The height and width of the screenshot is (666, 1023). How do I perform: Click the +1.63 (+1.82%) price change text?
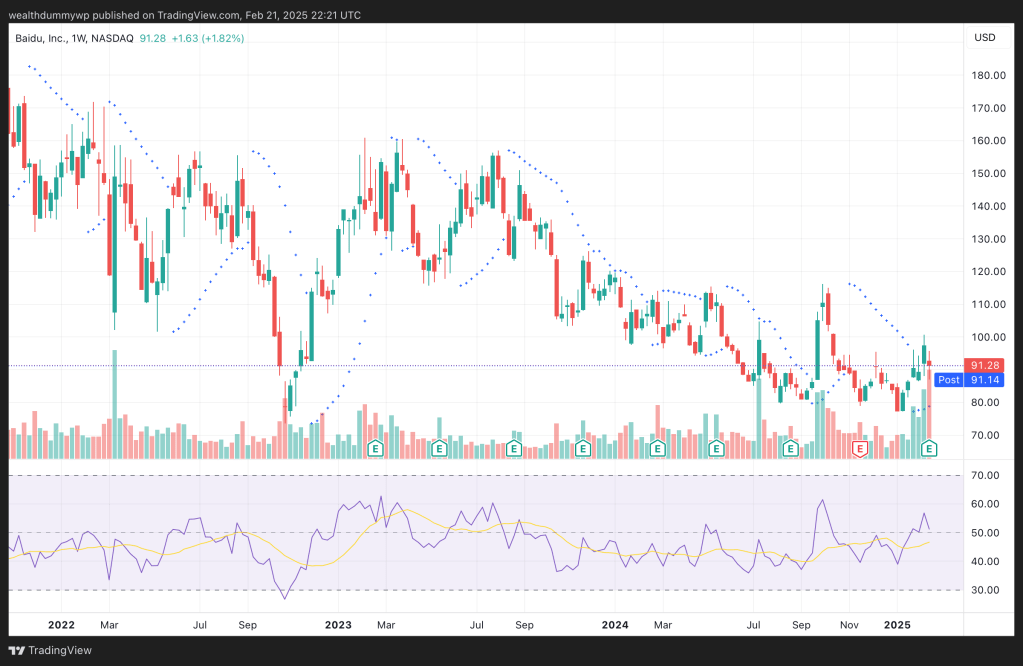click(x=207, y=38)
